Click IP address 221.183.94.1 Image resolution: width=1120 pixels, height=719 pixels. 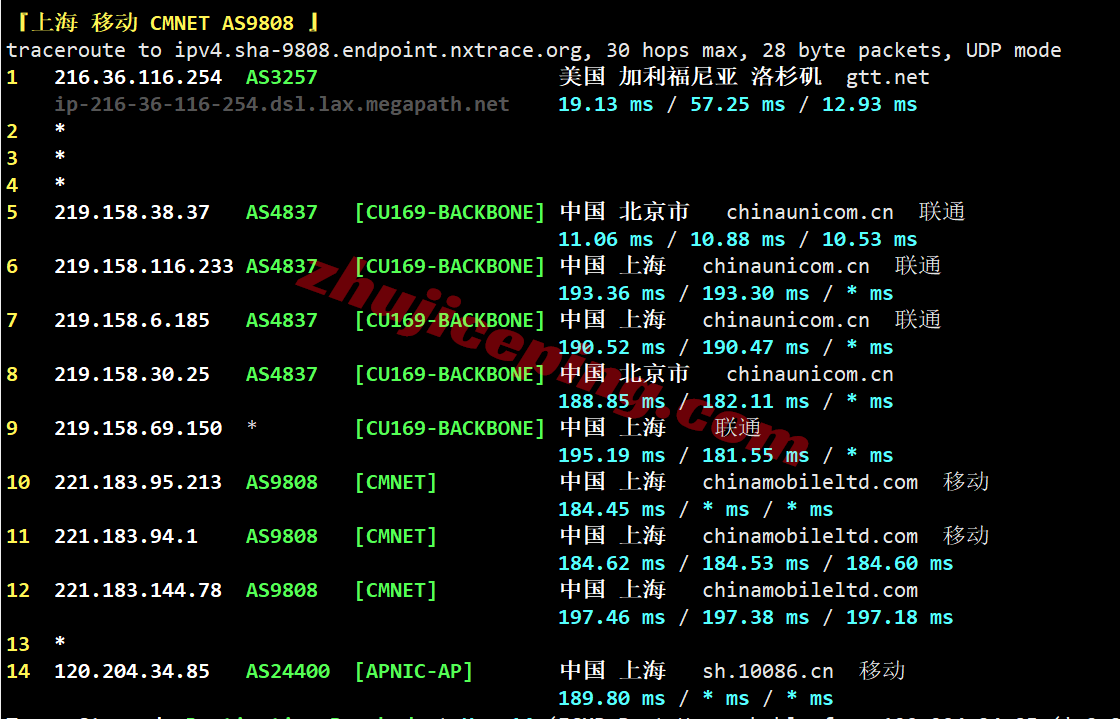pyautogui.click(x=126, y=536)
